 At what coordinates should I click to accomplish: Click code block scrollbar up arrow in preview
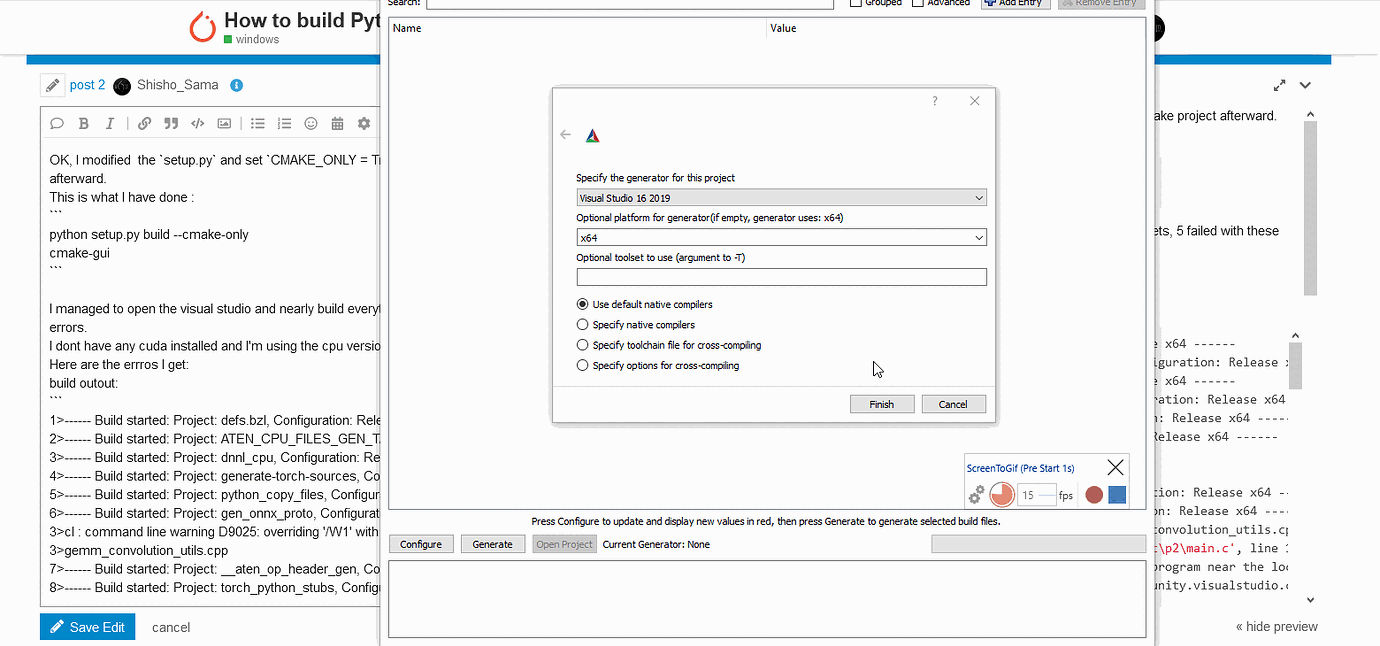point(1295,337)
